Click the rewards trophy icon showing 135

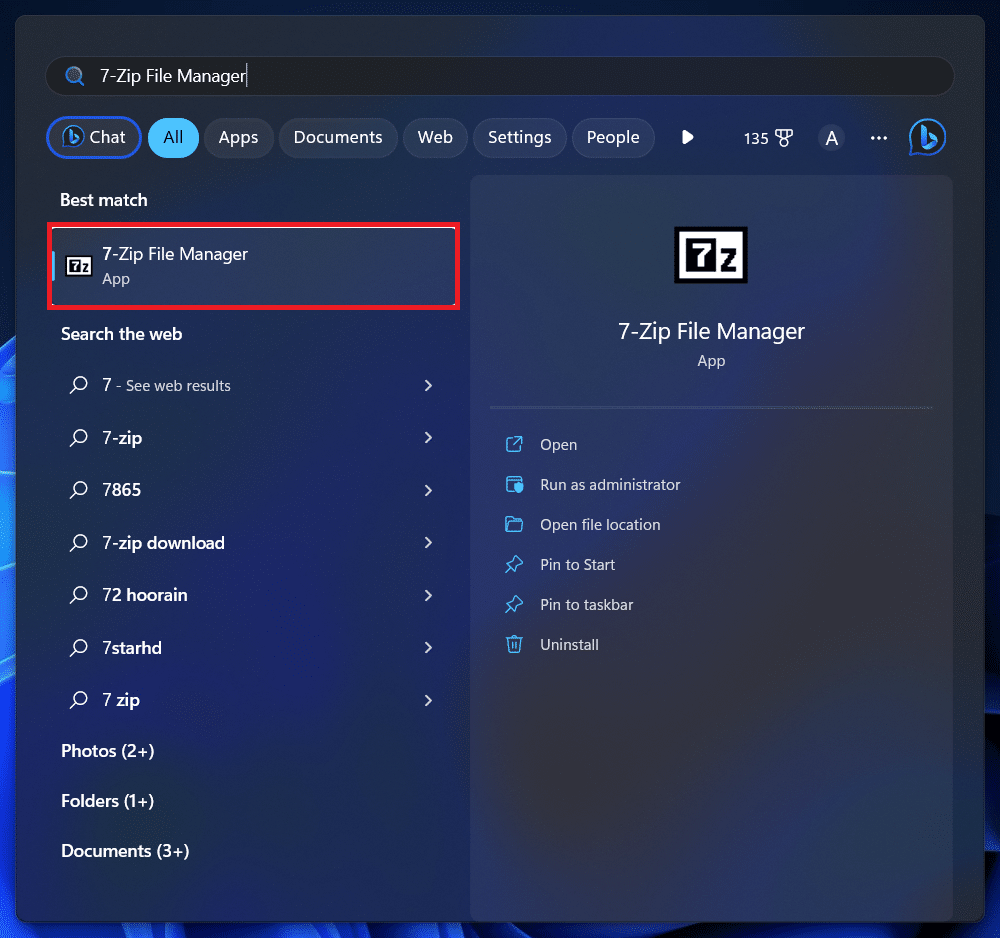pos(783,138)
